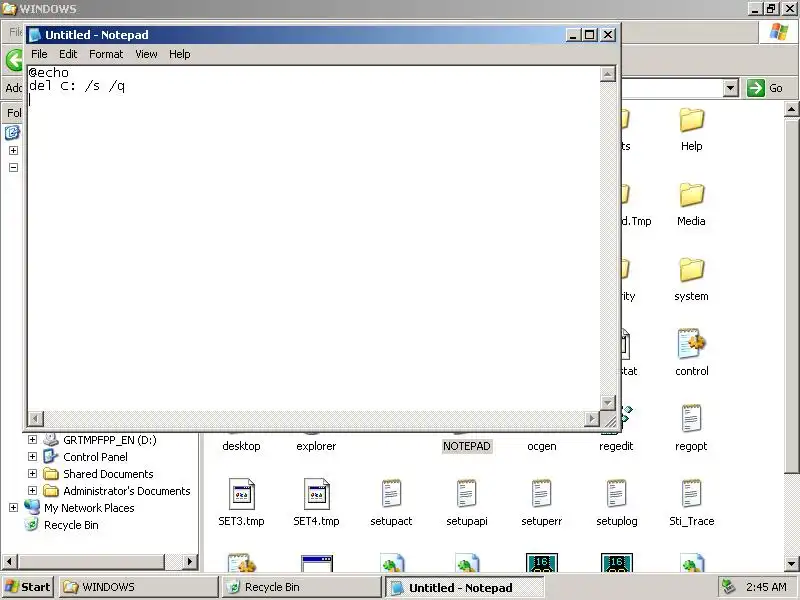Open the Explorer address bar dropdown arrow
This screenshot has height=600, width=800.
[731, 88]
